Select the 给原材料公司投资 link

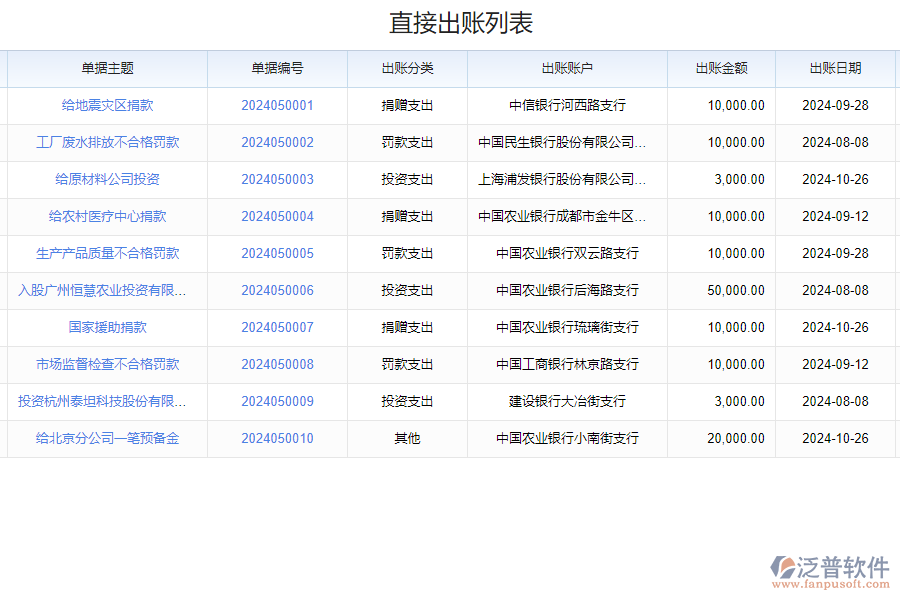tap(107, 179)
